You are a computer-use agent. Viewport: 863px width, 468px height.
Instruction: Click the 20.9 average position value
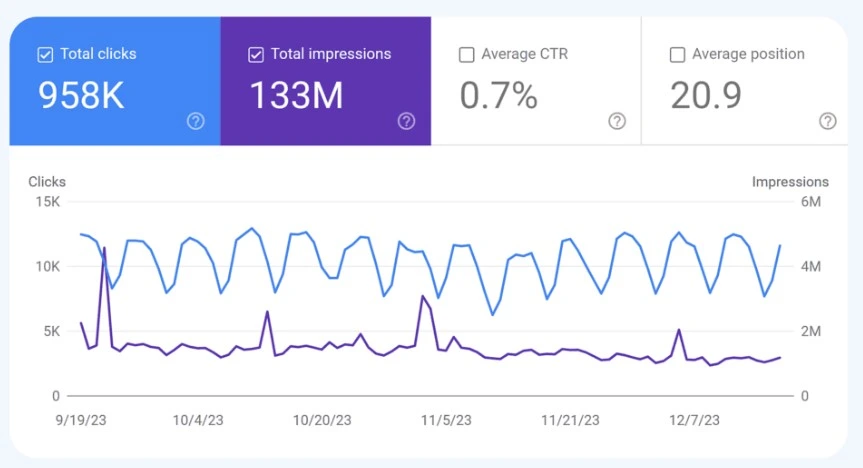(706, 95)
